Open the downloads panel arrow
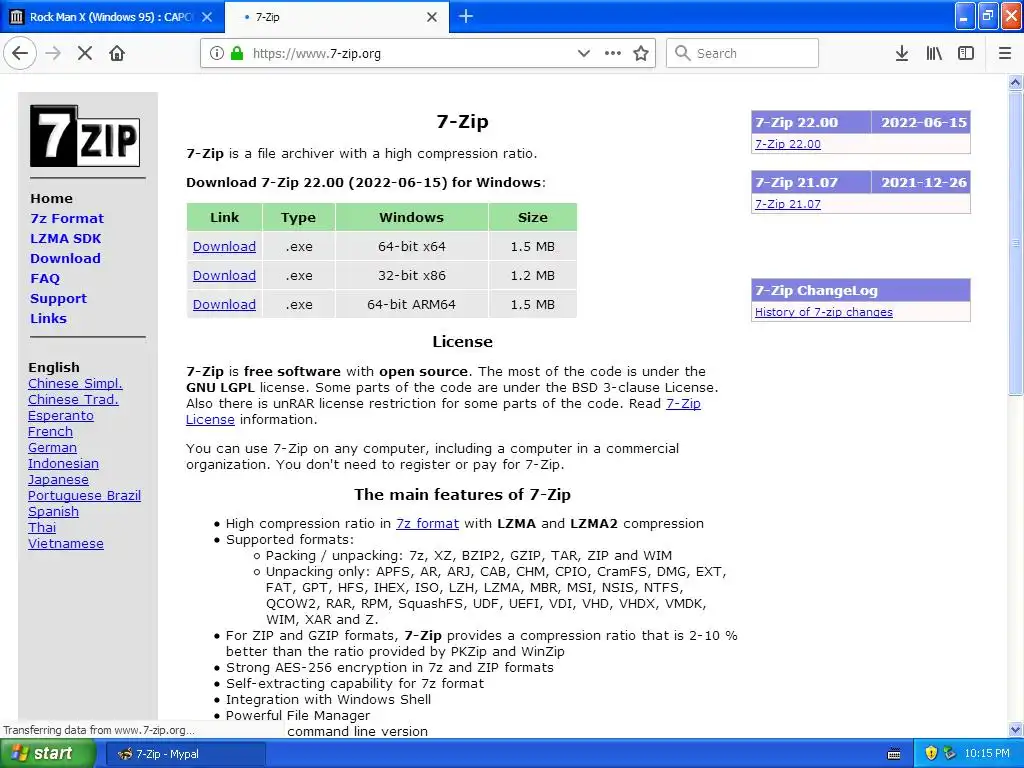This screenshot has height=768, width=1024. click(x=902, y=53)
